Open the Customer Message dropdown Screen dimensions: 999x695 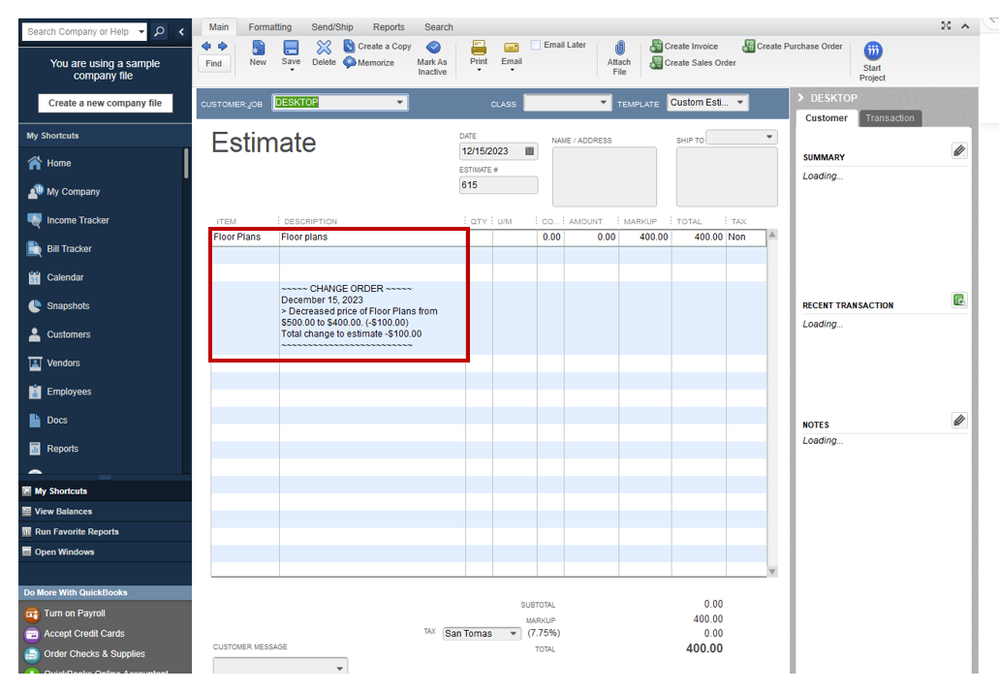coord(340,668)
